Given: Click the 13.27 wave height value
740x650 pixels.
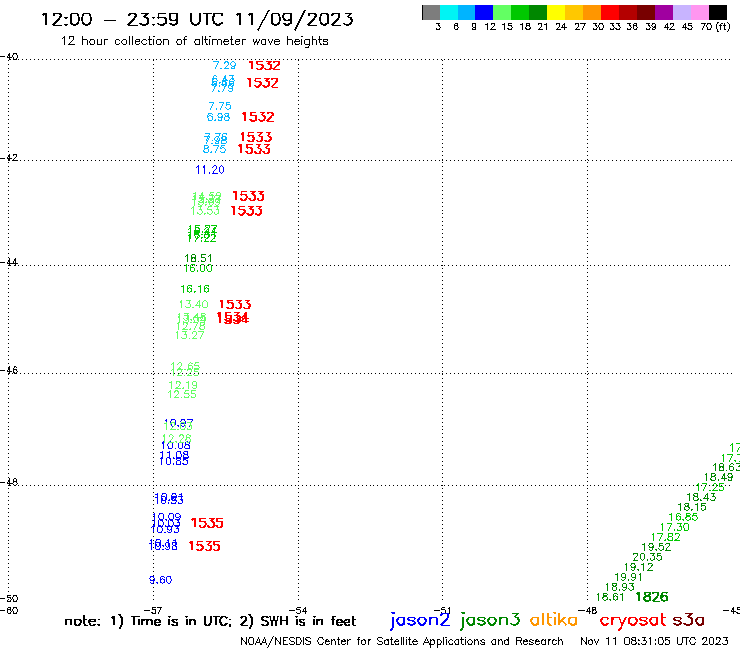Looking at the screenshot, I should tap(189, 335).
